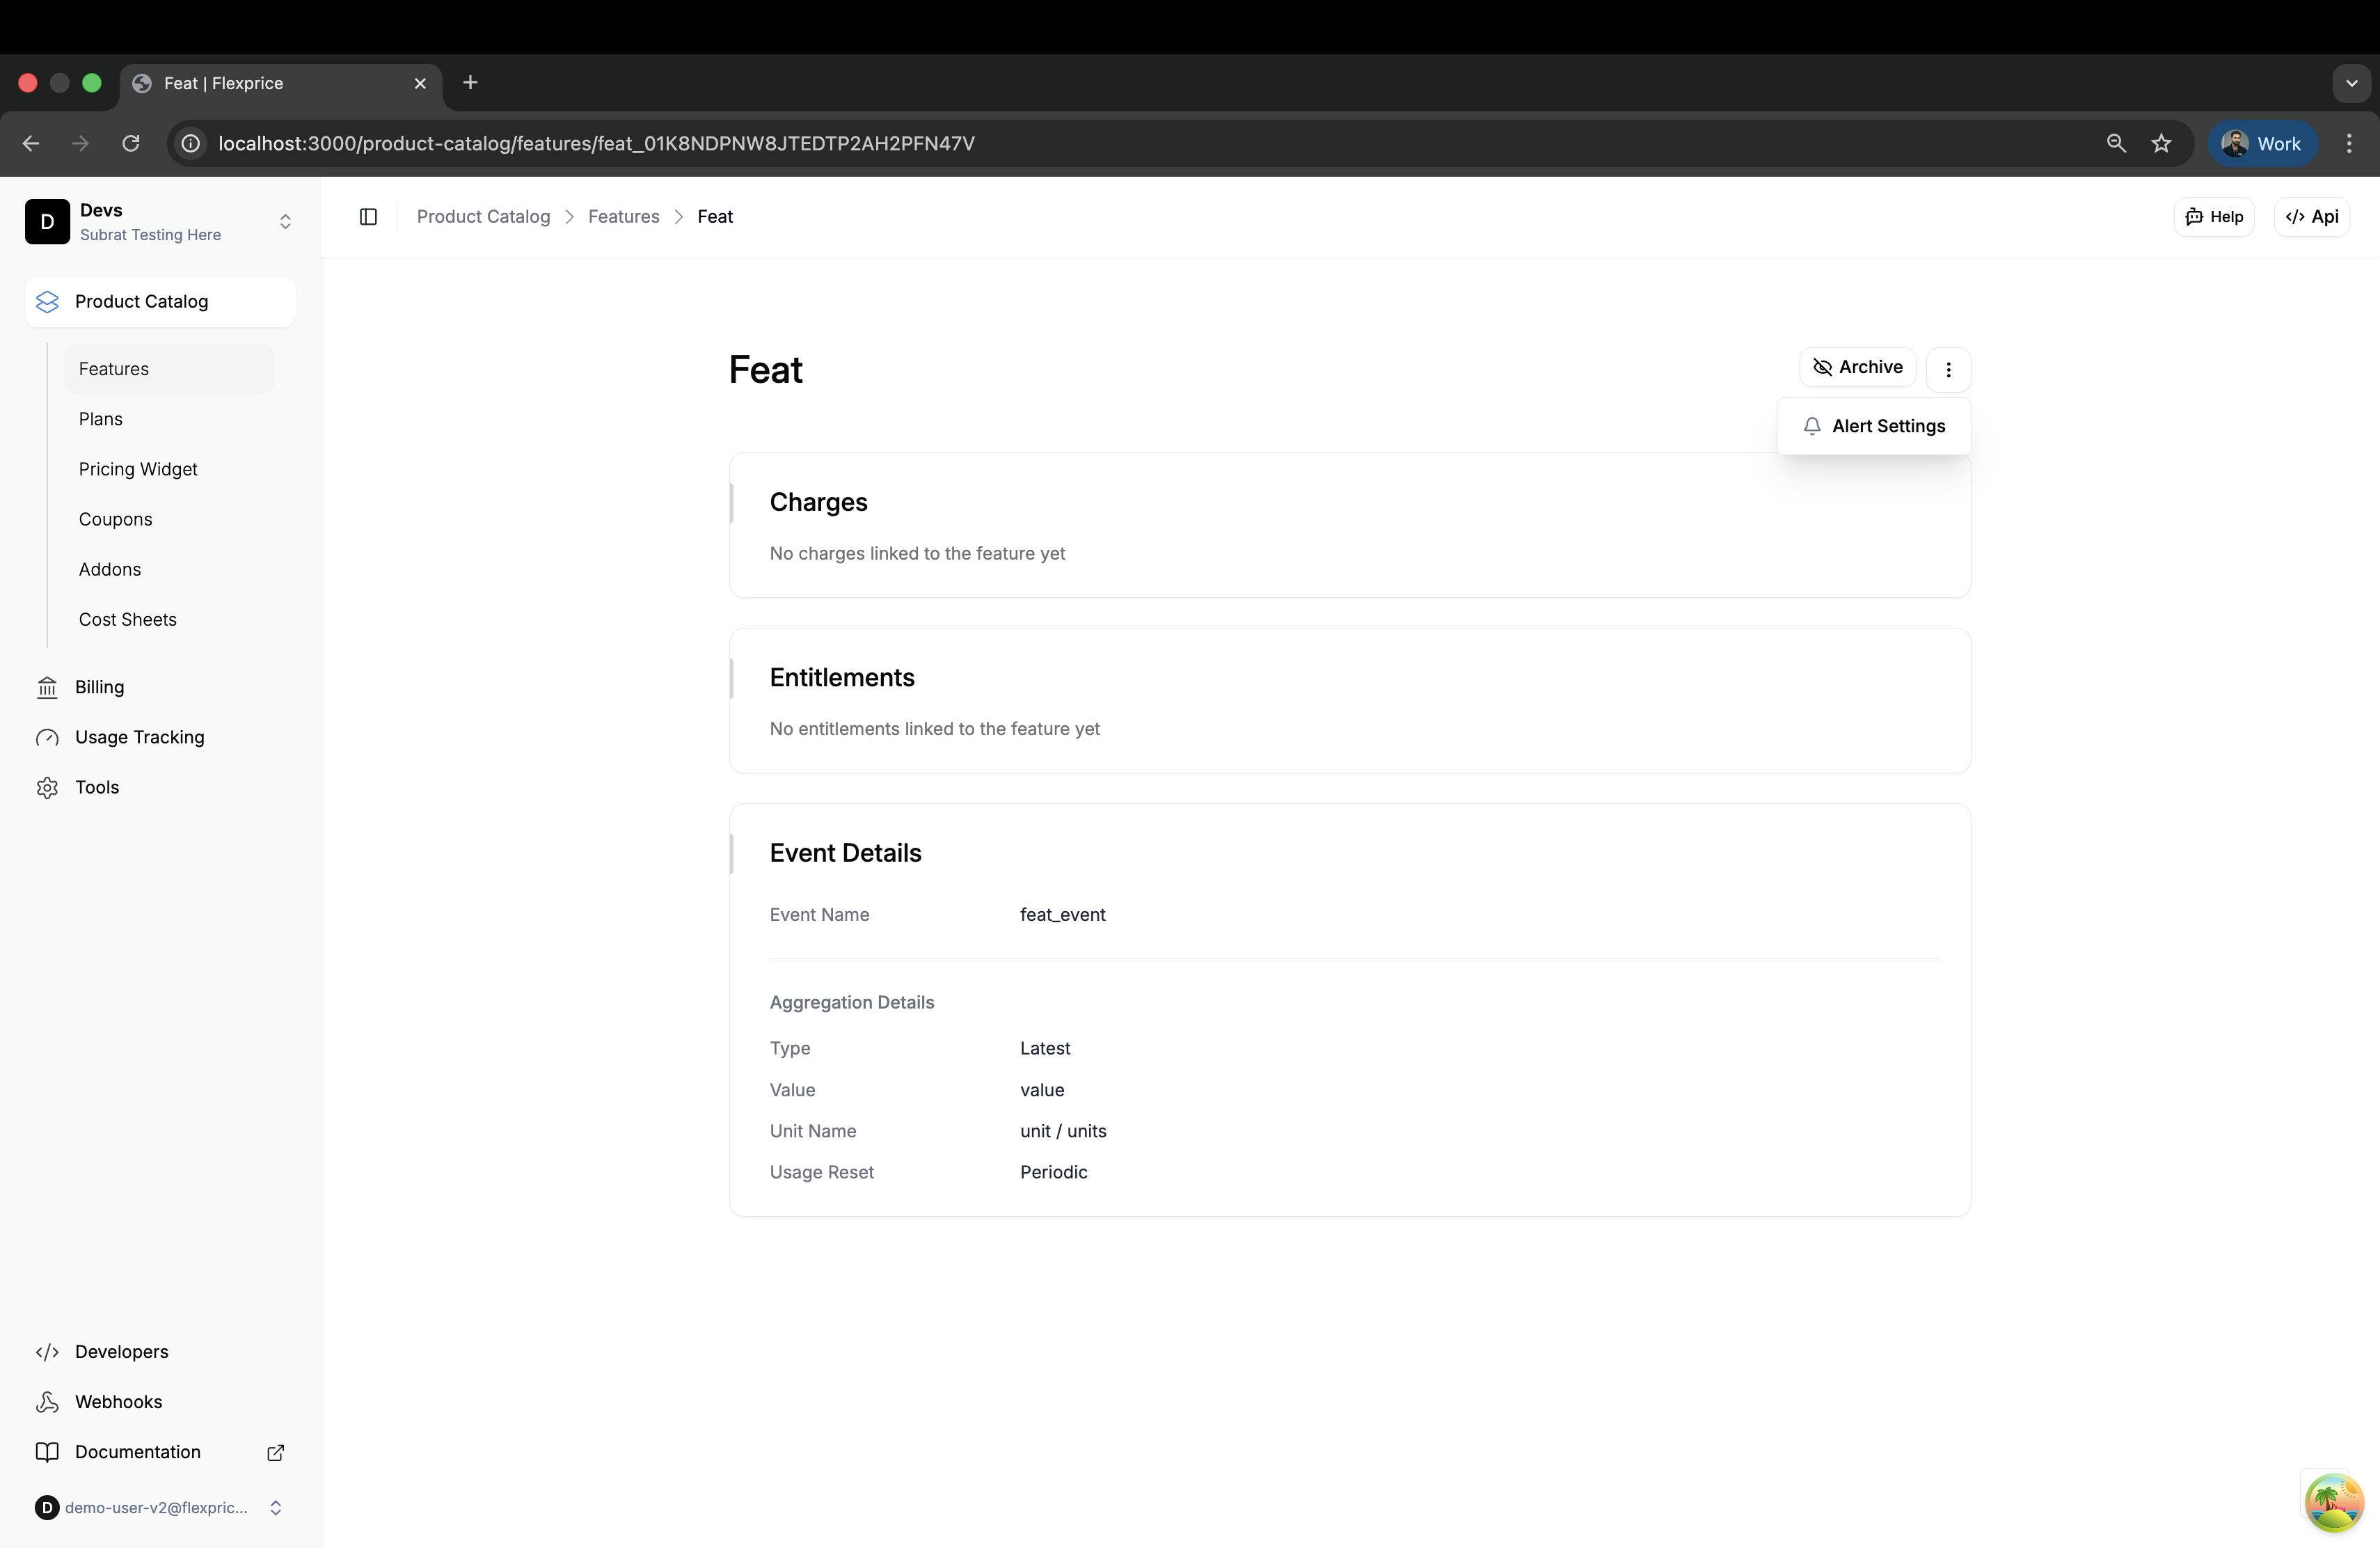Image resolution: width=2380 pixels, height=1548 pixels.
Task: Click the Tools gear icon
Action: 47,788
